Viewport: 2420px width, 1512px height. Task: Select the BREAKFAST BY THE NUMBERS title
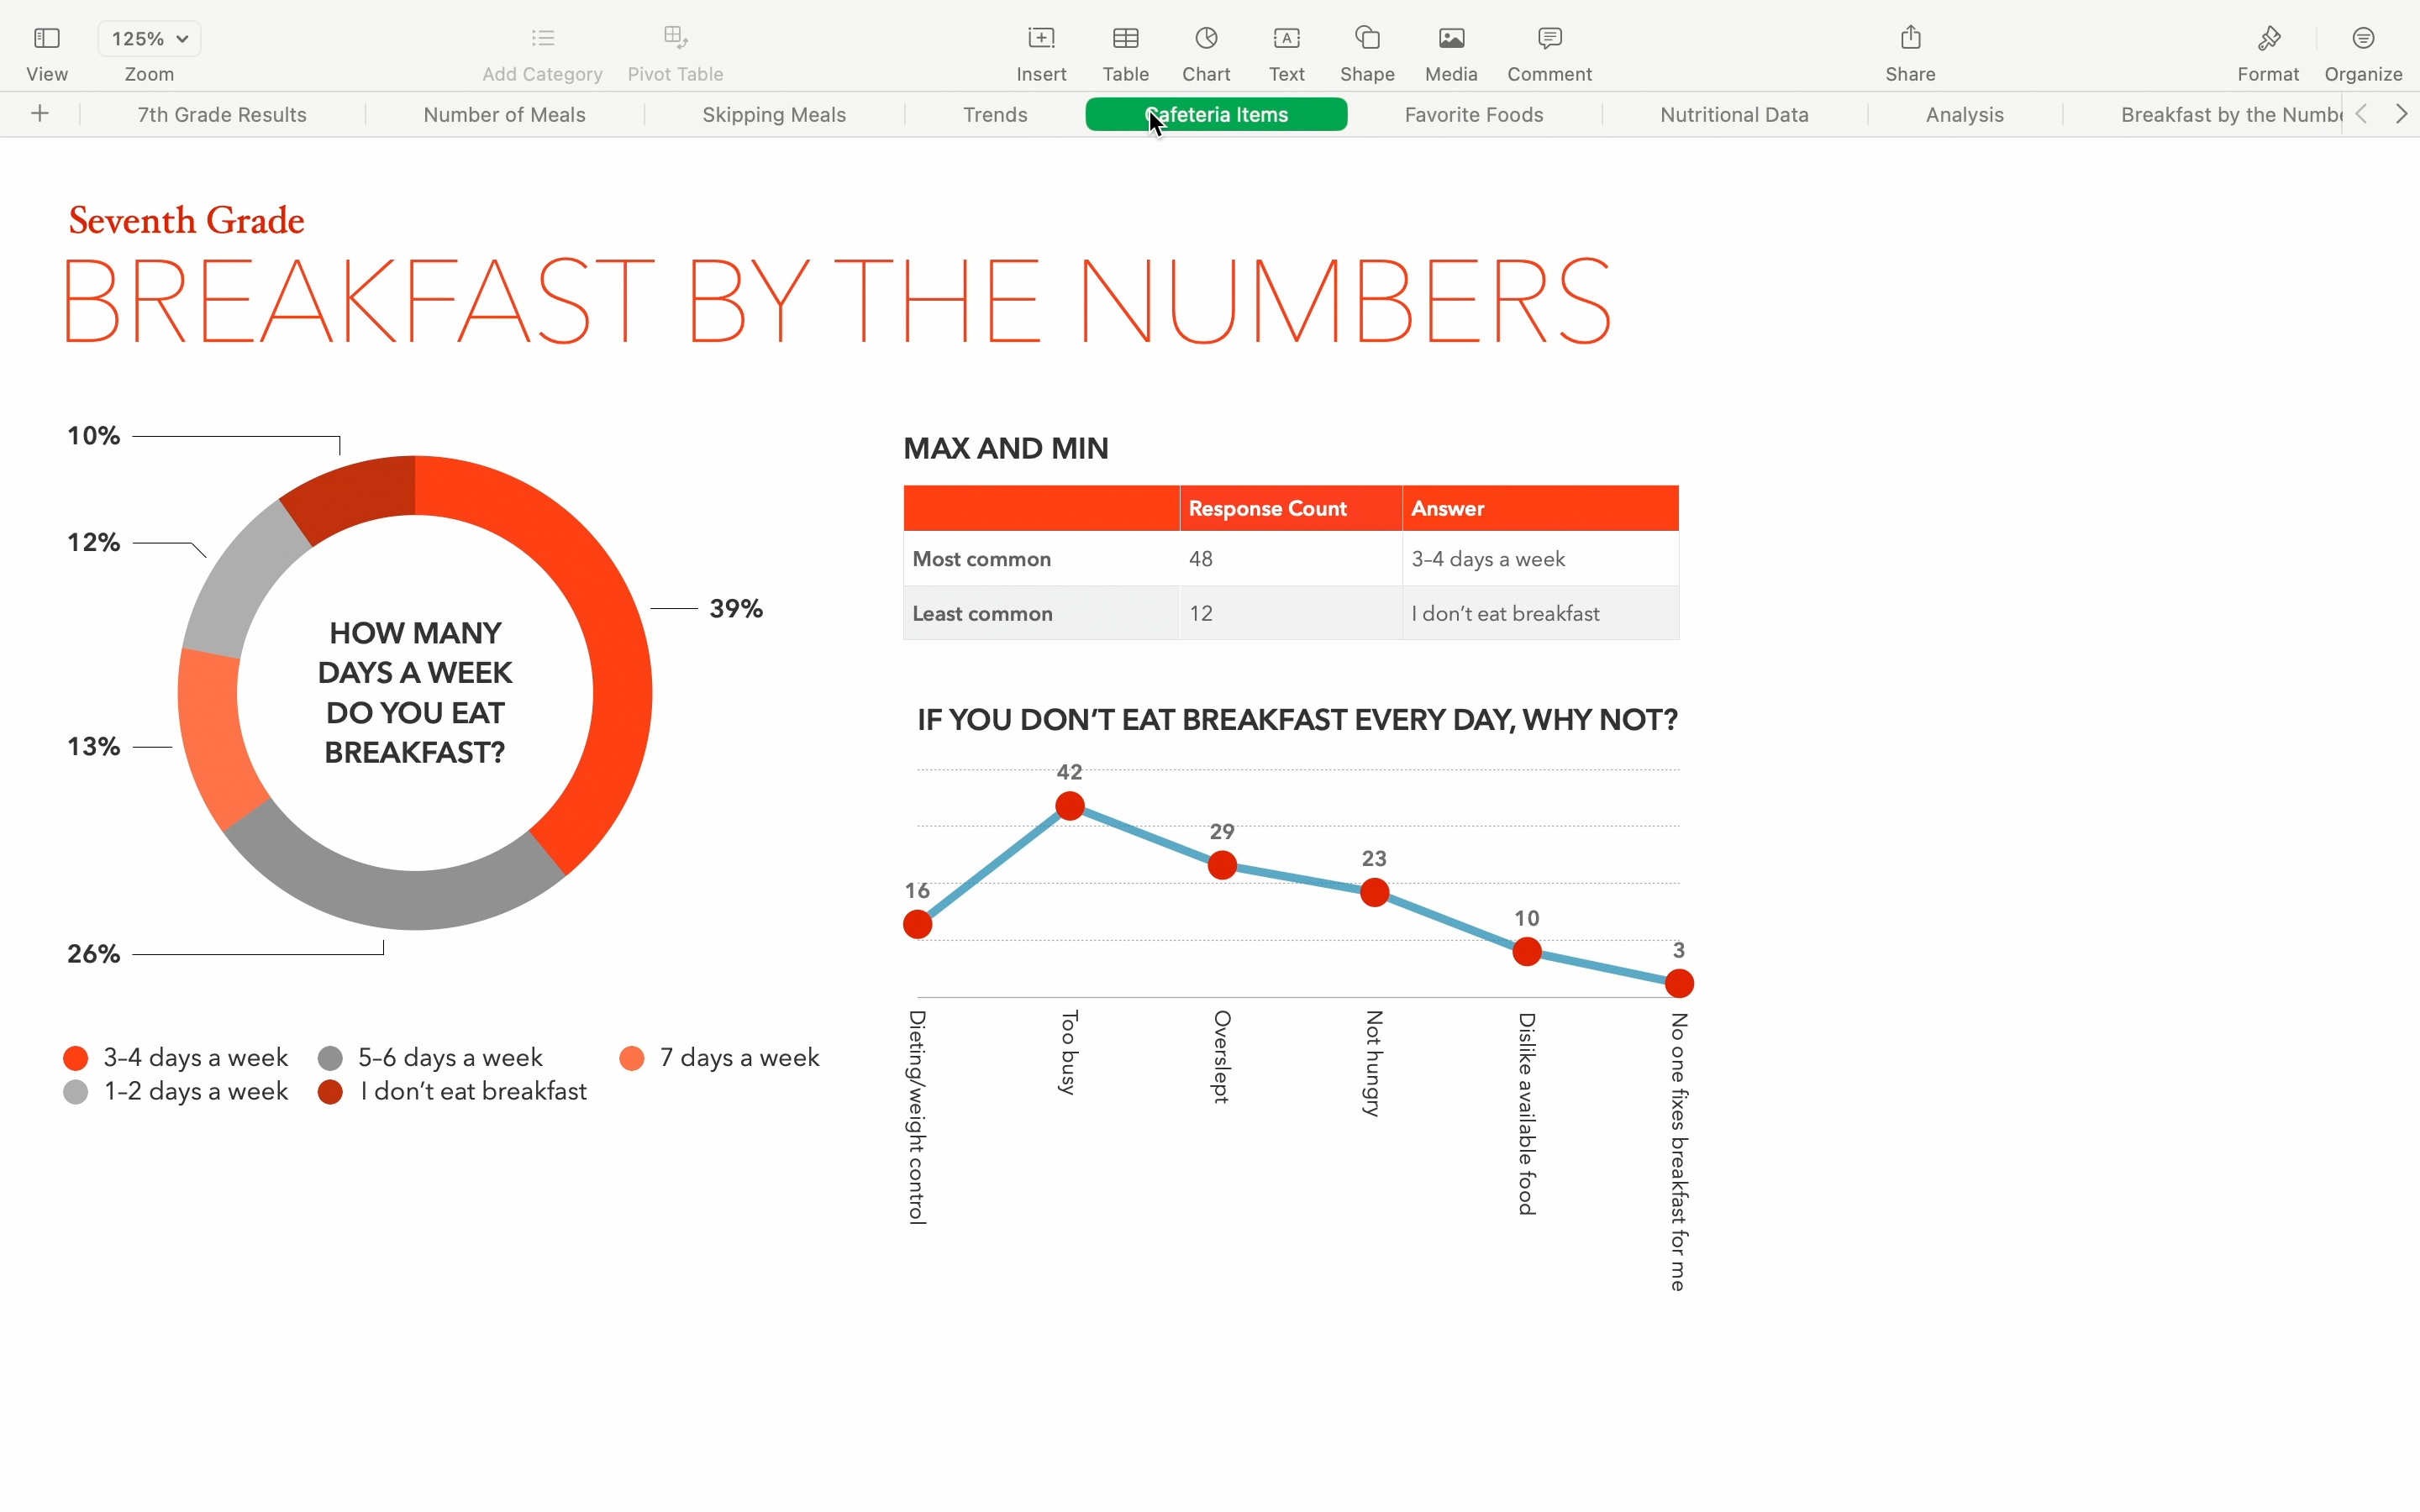837,302
